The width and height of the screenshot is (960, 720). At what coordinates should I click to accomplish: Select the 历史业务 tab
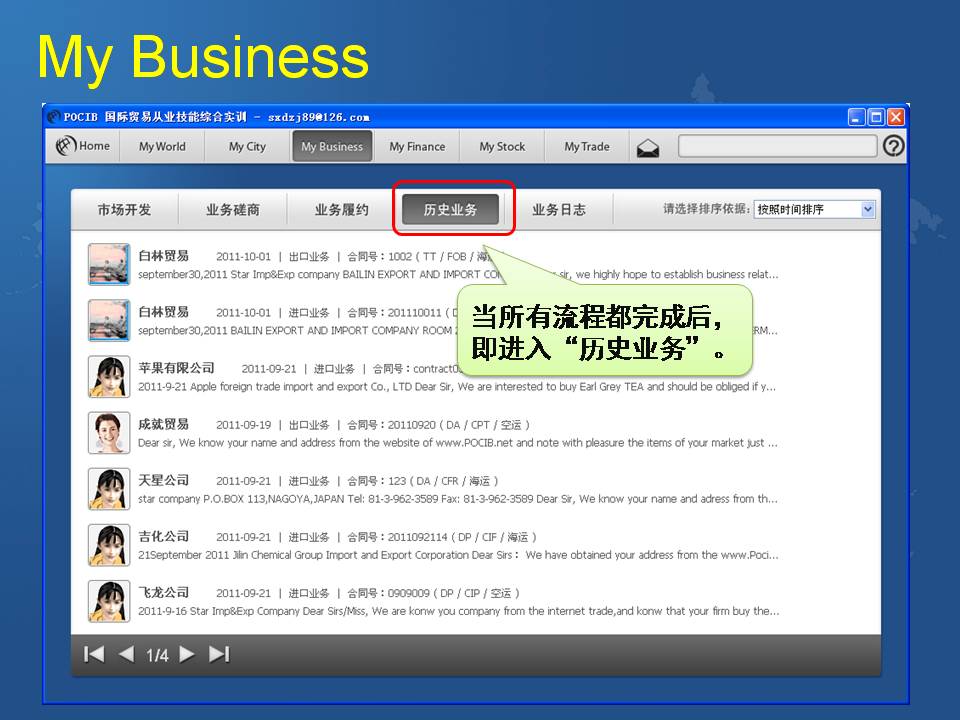point(450,210)
